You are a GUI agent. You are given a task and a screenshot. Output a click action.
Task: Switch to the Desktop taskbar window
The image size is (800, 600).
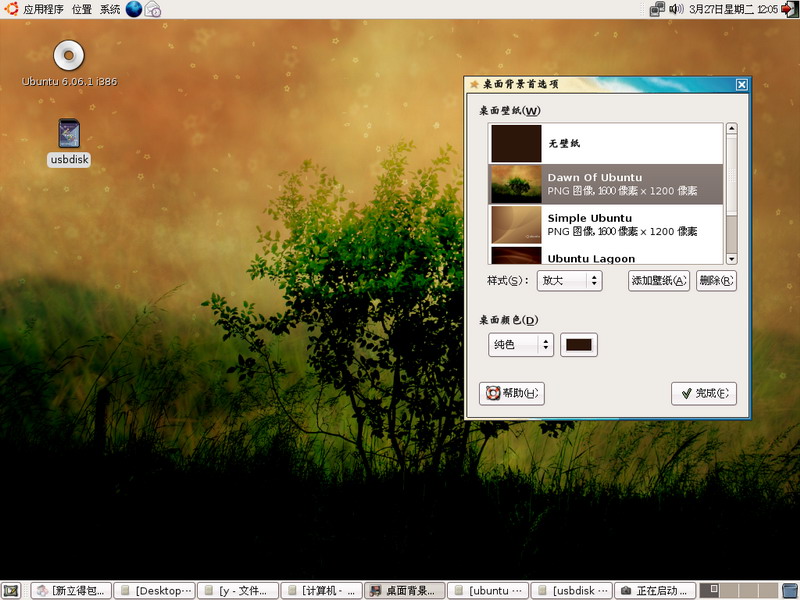pos(155,591)
